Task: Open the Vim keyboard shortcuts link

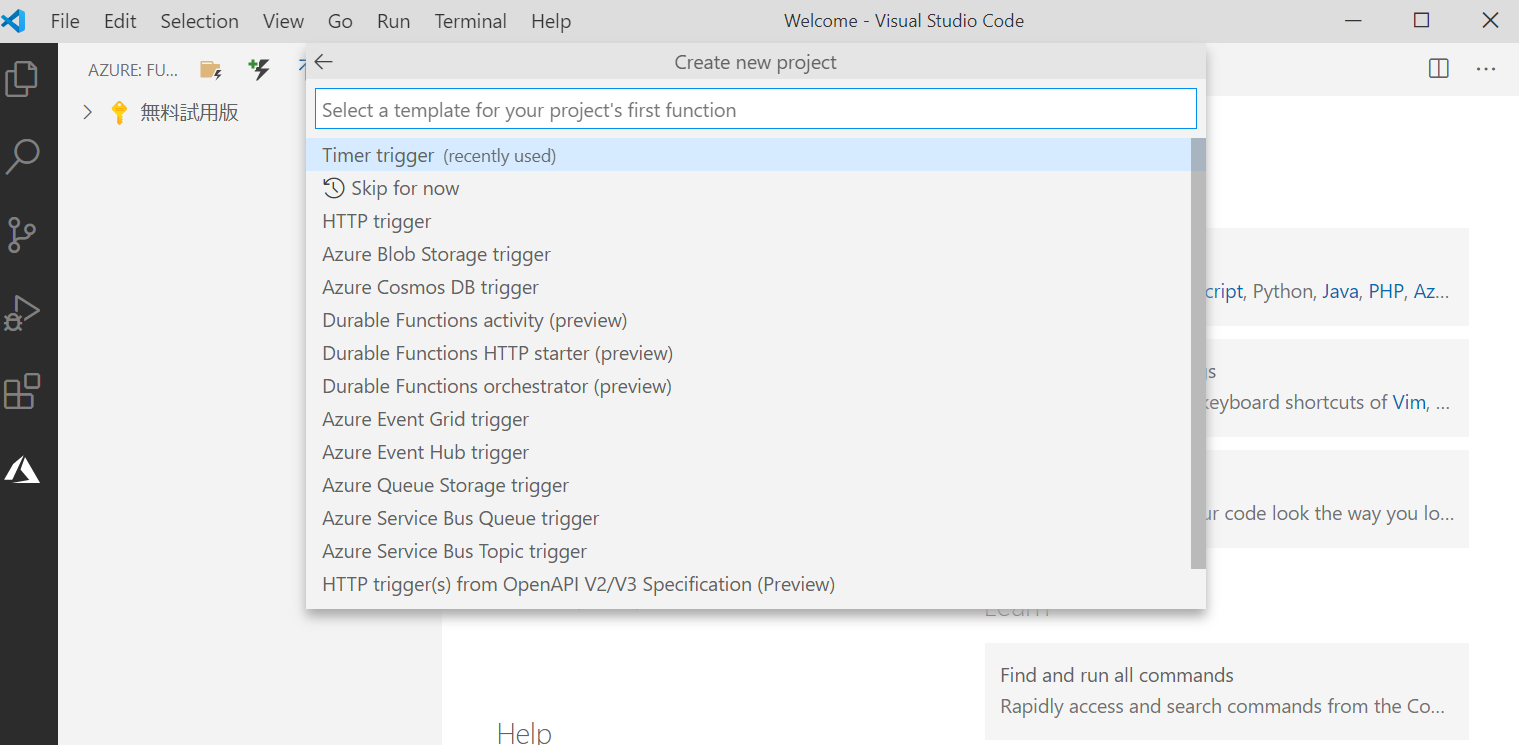Action: [x=1409, y=403]
